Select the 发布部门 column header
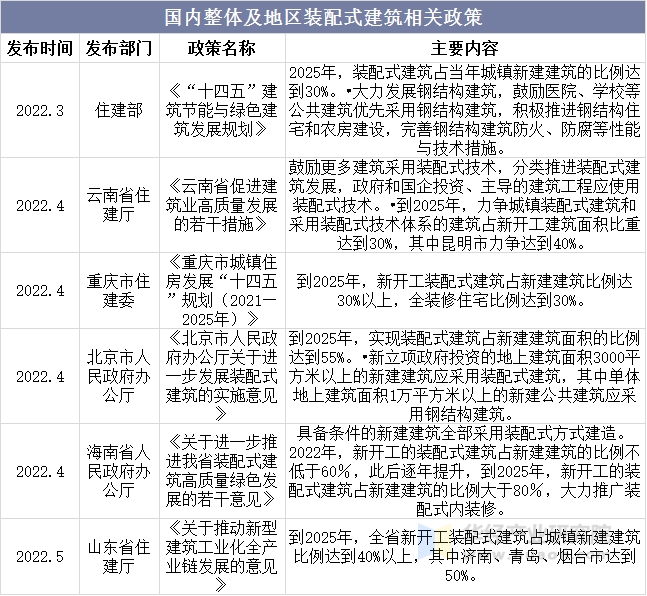 pyautogui.click(x=119, y=48)
